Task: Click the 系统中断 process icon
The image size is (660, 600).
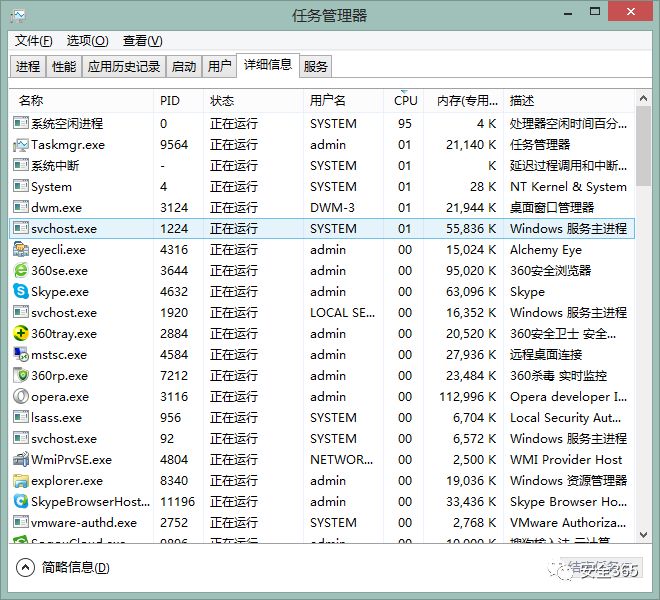Action: pos(21,165)
